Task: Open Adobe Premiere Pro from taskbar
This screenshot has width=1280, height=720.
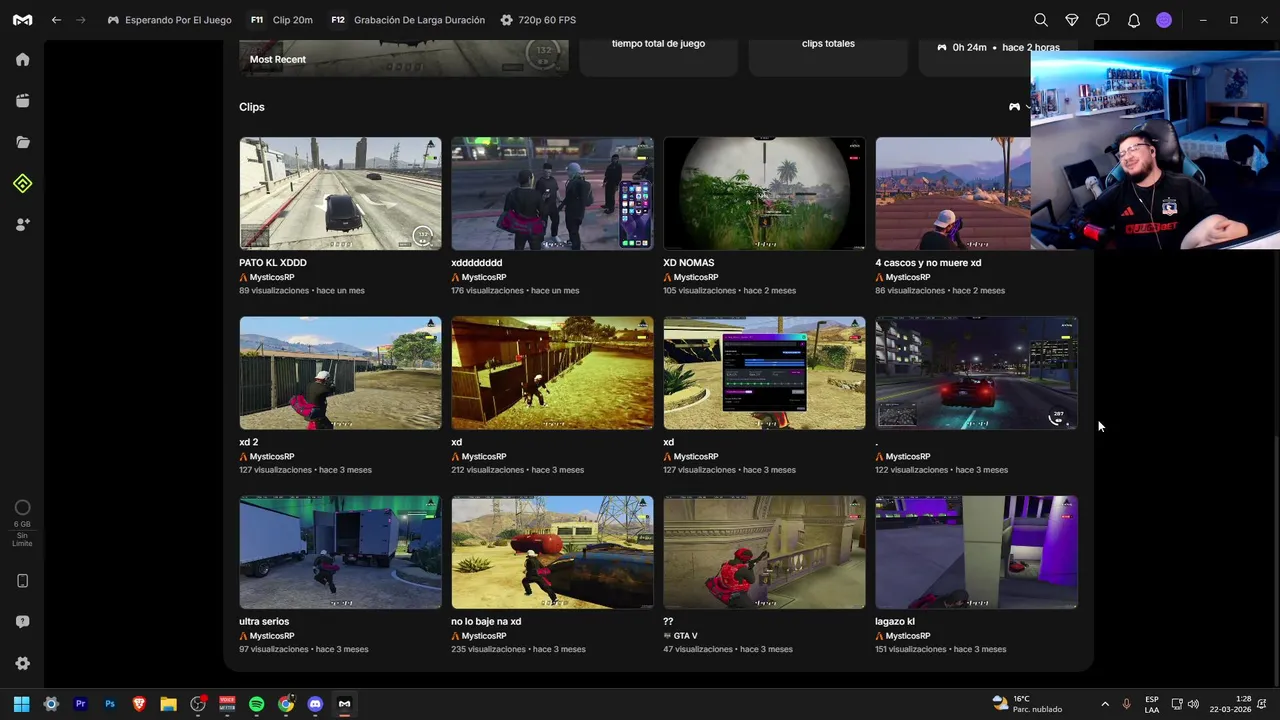Action: click(80, 704)
